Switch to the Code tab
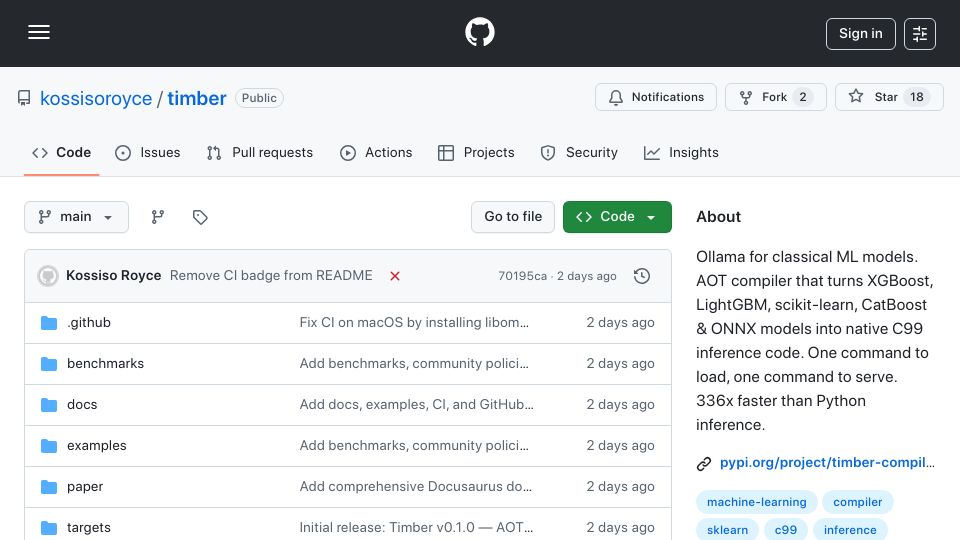This screenshot has width=960, height=540. point(61,152)
